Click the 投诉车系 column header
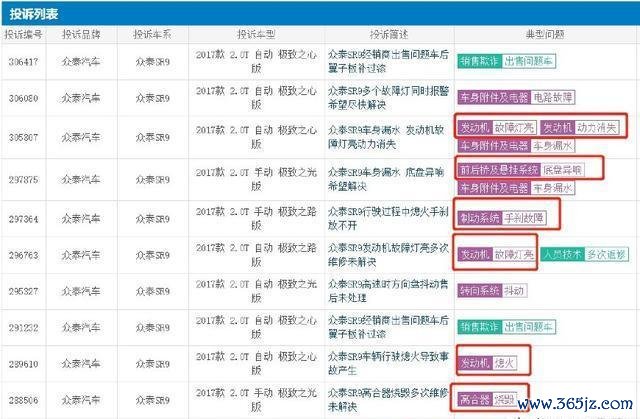This screenshot has width=640, height=419. pyautogui.click(x=152, y=35)
